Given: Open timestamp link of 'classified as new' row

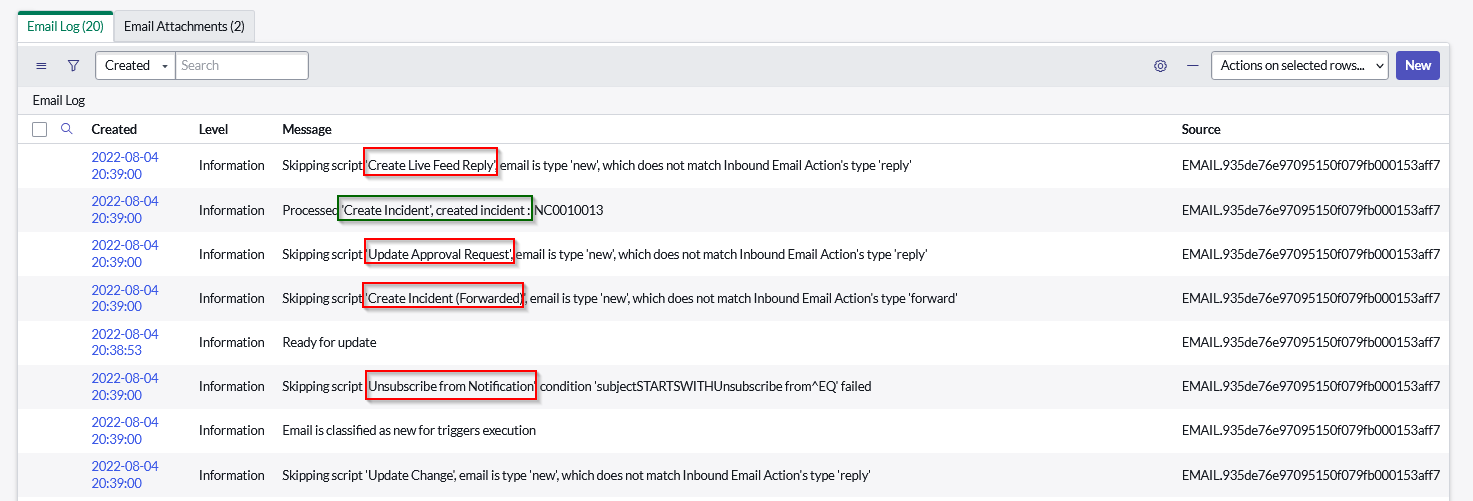Looking at the screenshot, I should coord(125,430).
